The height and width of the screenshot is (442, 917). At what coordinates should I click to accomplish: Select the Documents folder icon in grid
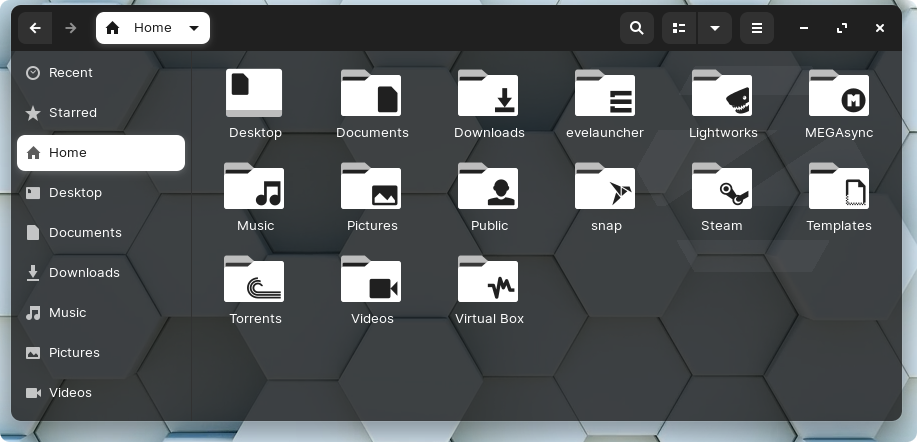[x=371, y=93]
